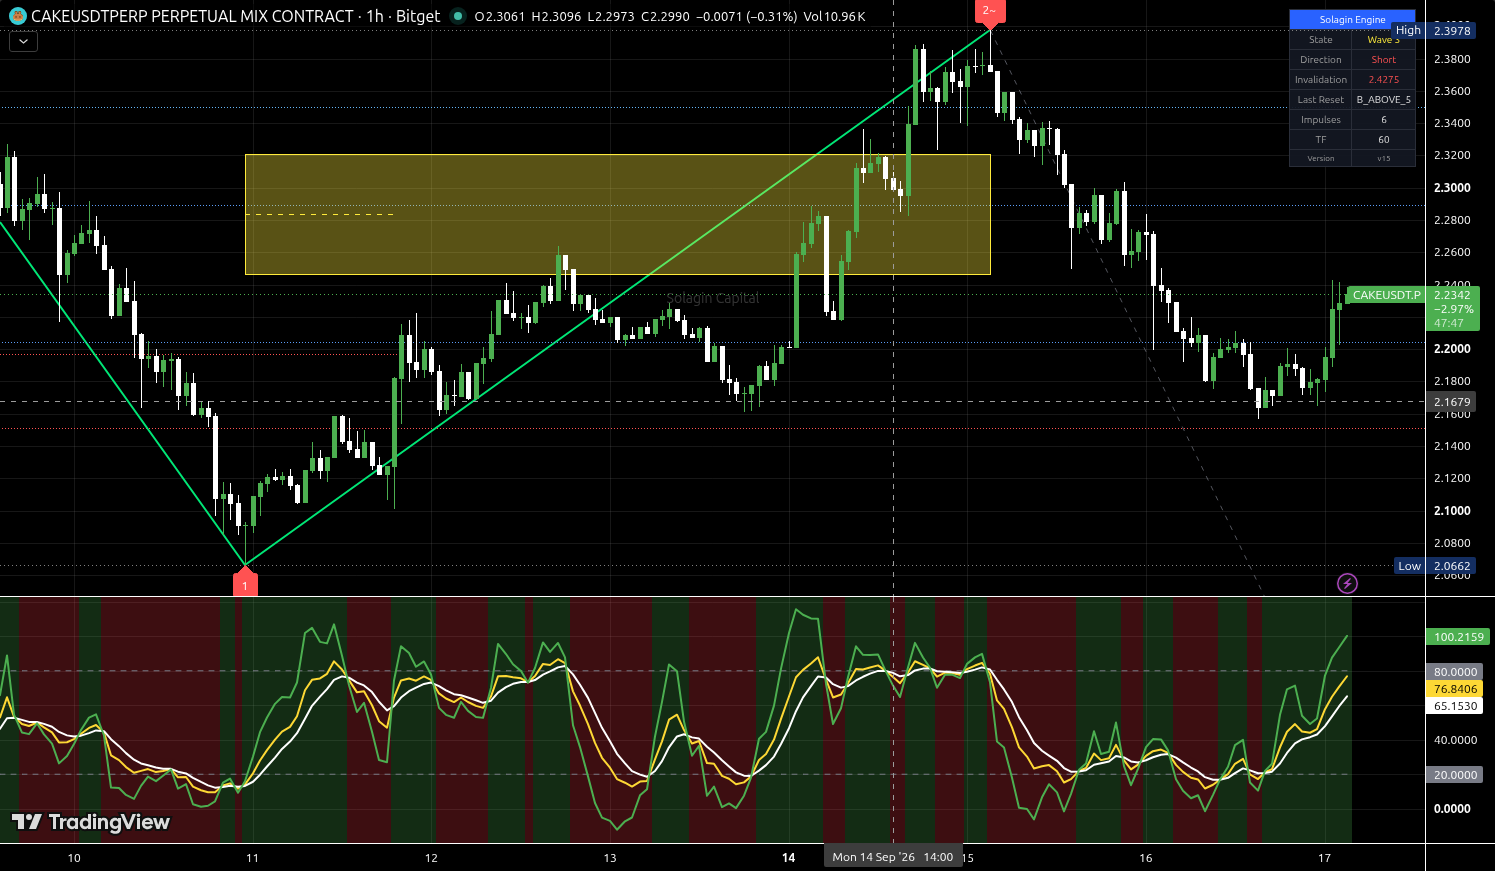Click the 20.0000 oscillator level label
Screen dimensions: 1495x871
click(x=1455, y=775)
